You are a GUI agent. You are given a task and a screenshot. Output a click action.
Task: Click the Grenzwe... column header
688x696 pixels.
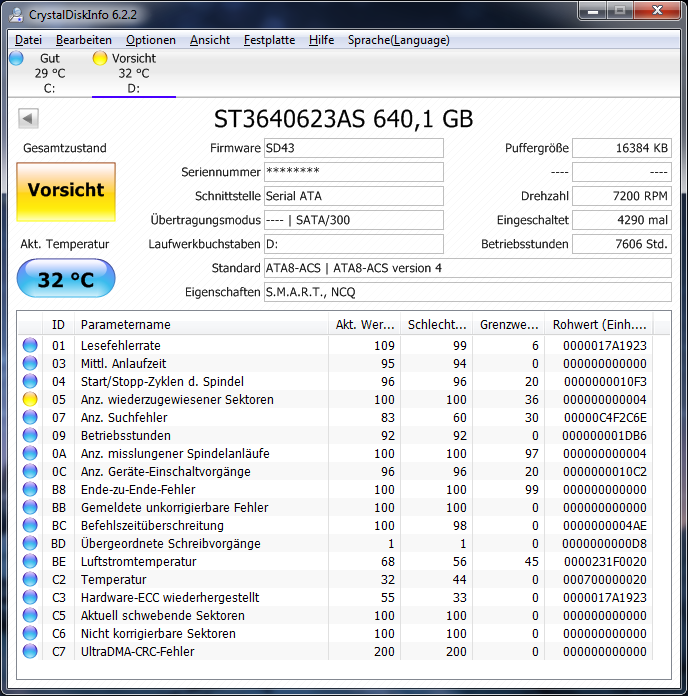(x=509, y=324)
